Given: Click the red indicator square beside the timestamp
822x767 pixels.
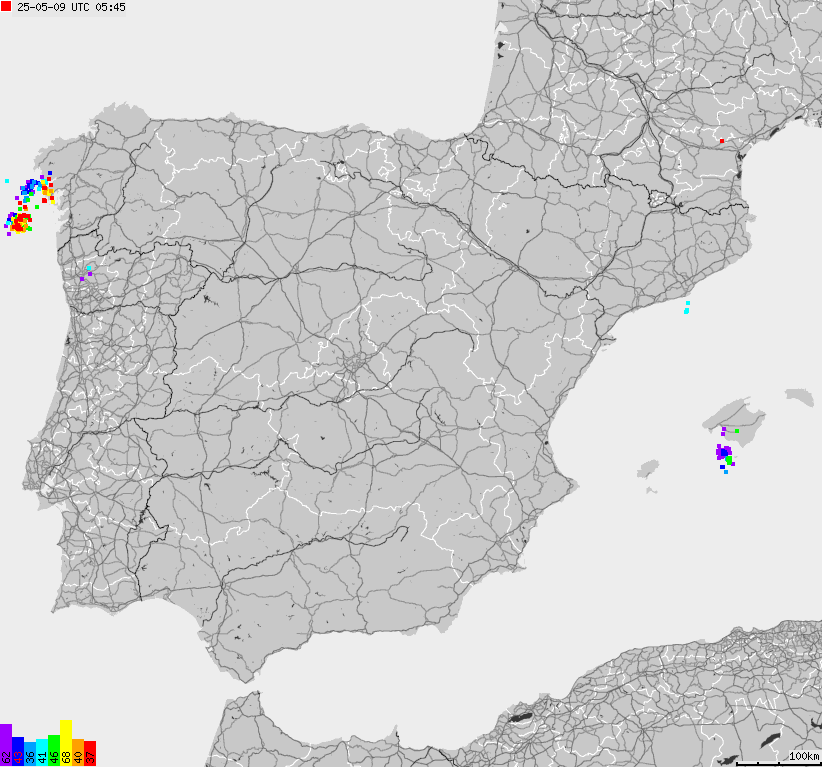Looking at the screenshot, I should click(6, 6).
